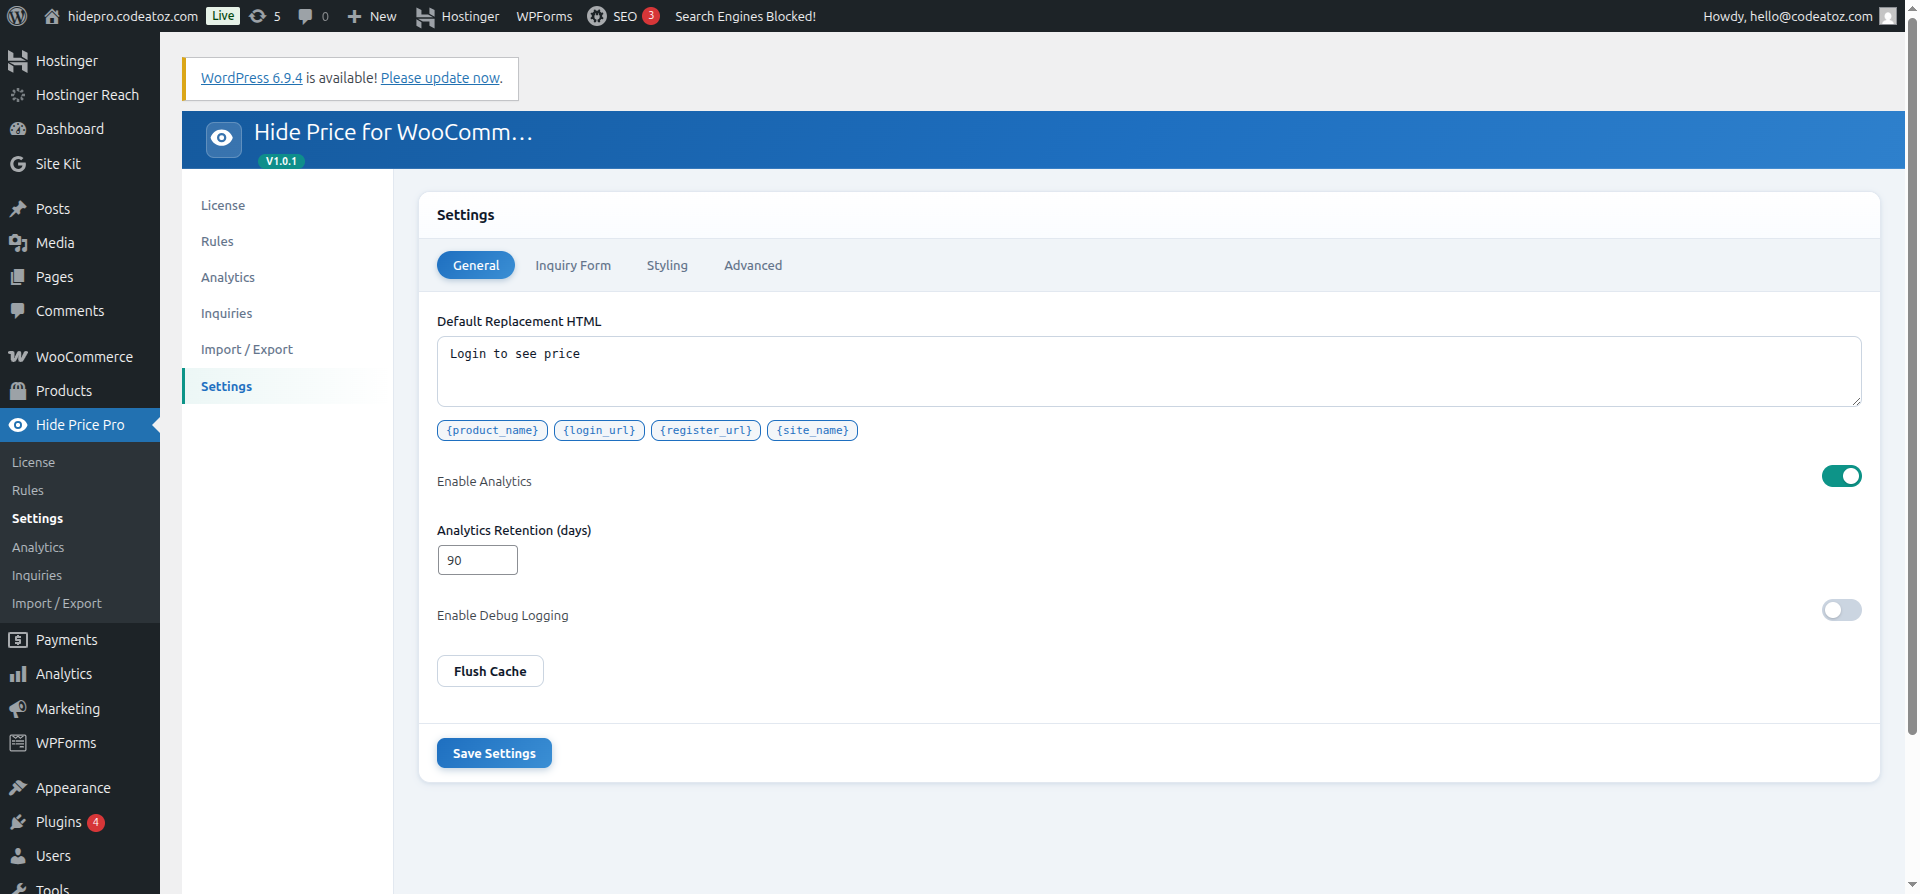Open WooCommerce in the sidebar
Image resolution: width=1920 pixels, height=894 pixels.
point(80,357)
